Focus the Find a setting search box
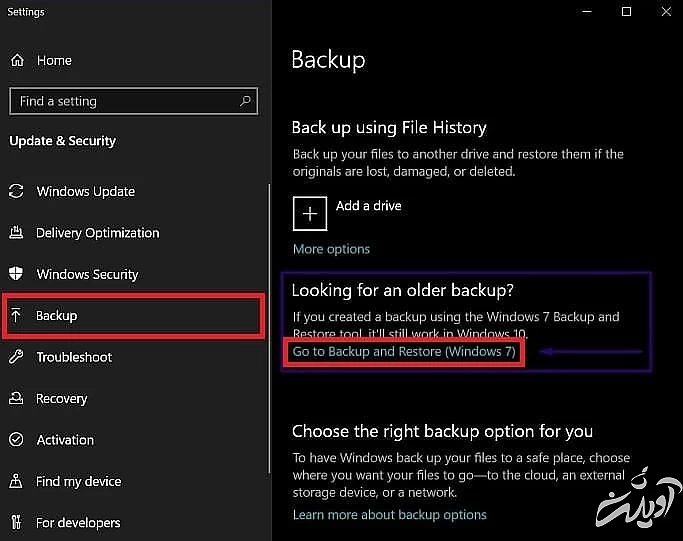The width and height of the screenshot is (683, 541). [133, 101]
